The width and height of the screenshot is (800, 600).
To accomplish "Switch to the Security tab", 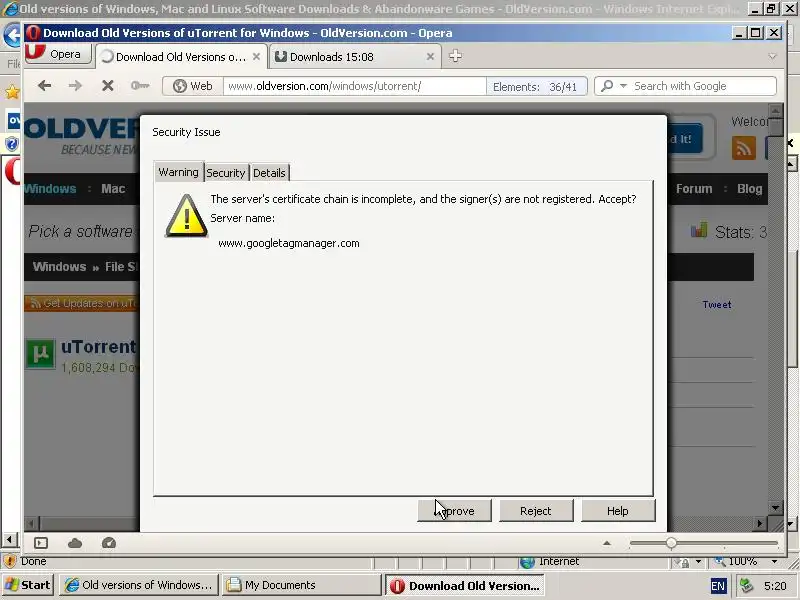I will (226, 173).
